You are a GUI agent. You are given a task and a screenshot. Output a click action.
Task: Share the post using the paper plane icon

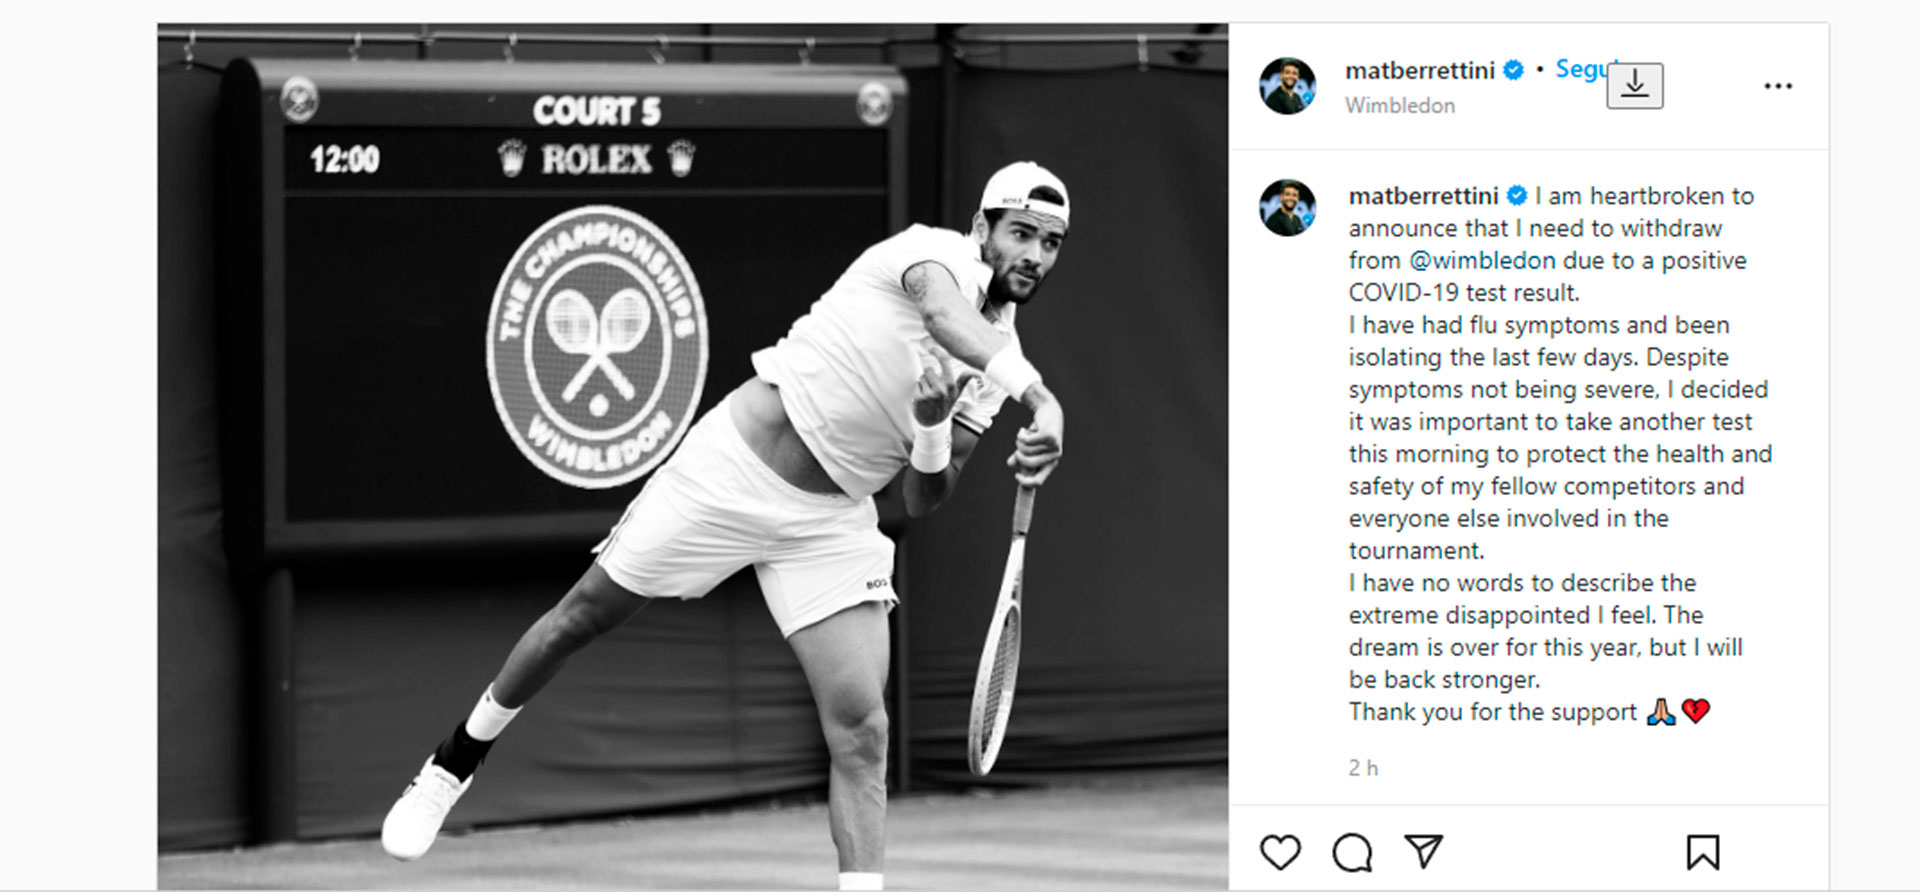point(1423,851)
